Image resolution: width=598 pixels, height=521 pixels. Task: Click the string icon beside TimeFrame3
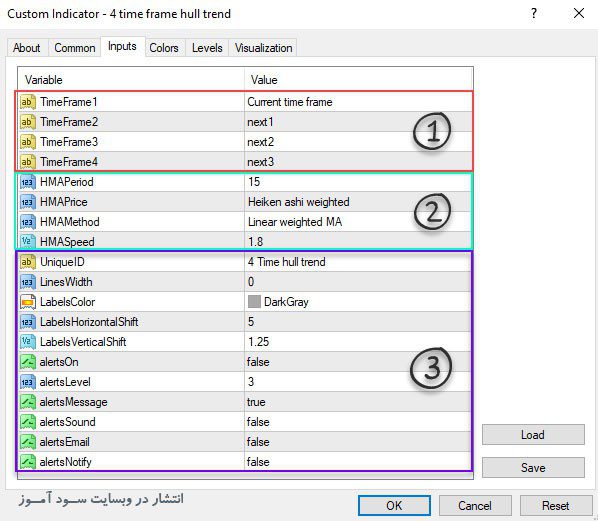28,142
